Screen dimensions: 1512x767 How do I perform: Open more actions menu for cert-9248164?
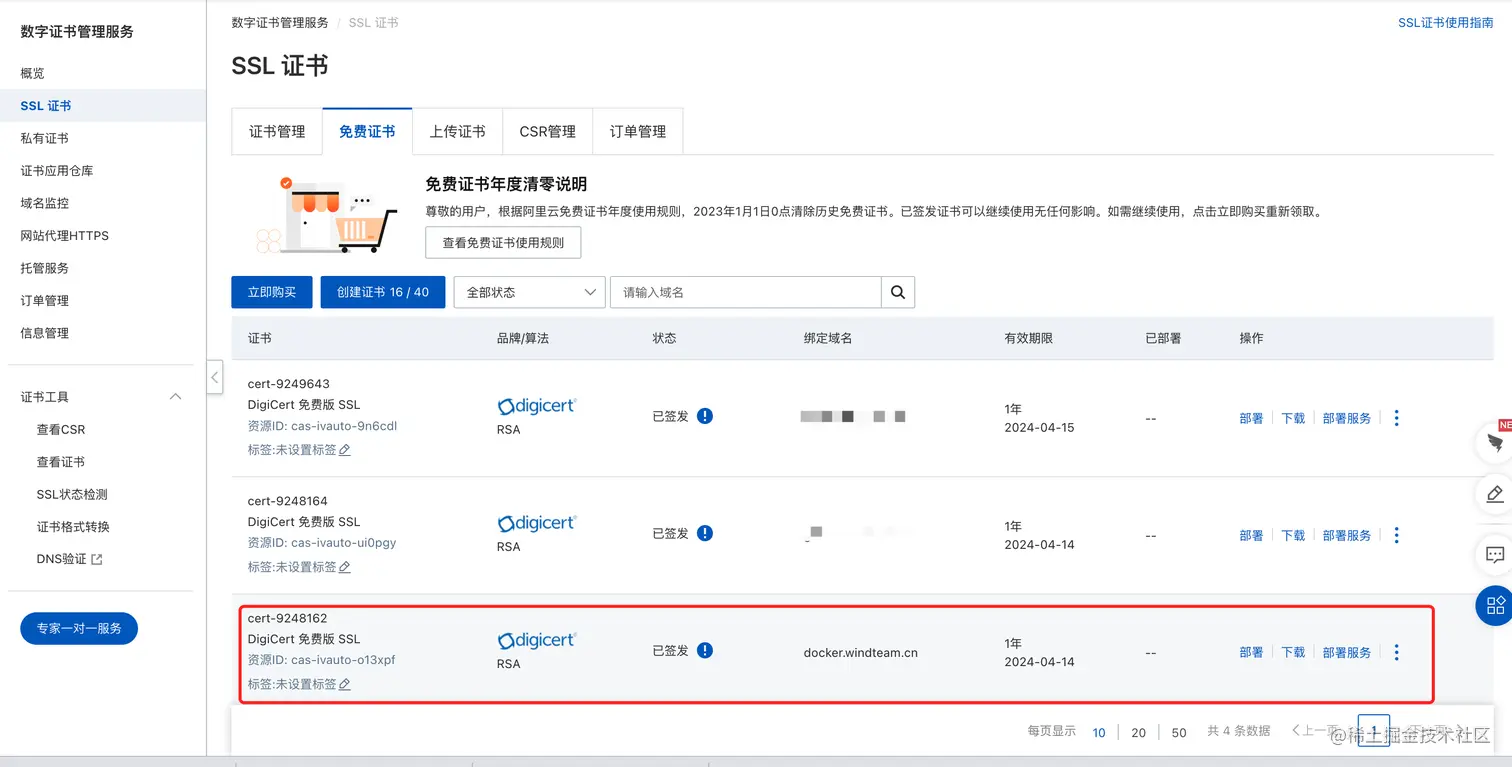point(1397,535)
